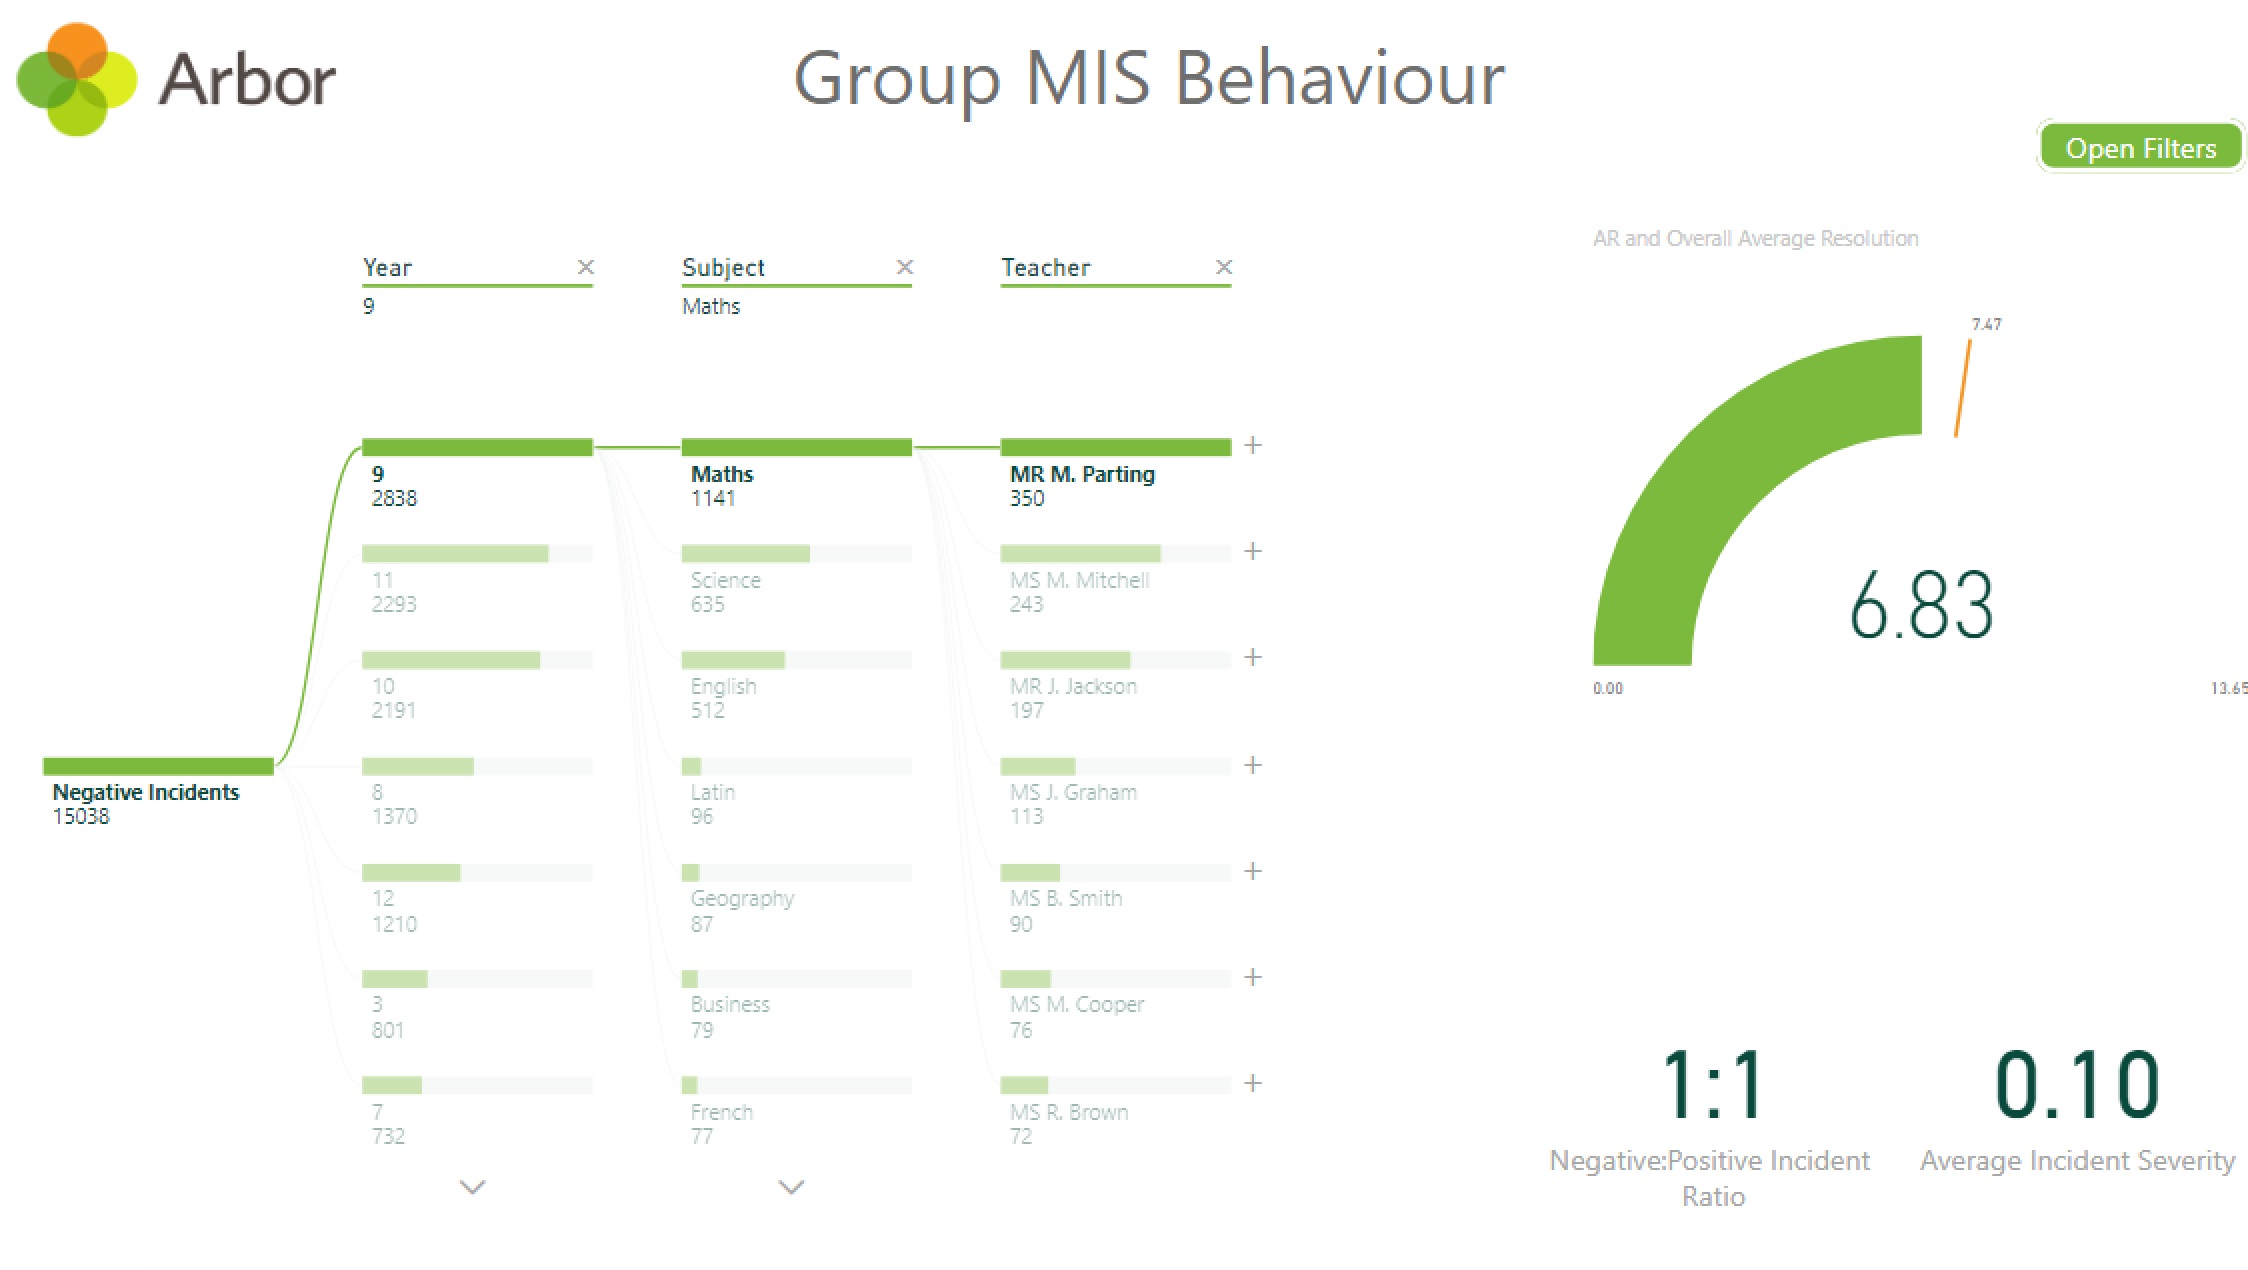
Task: Select the Negative Incidents root node
Action: pyautogui.click(x=158, y=767)
